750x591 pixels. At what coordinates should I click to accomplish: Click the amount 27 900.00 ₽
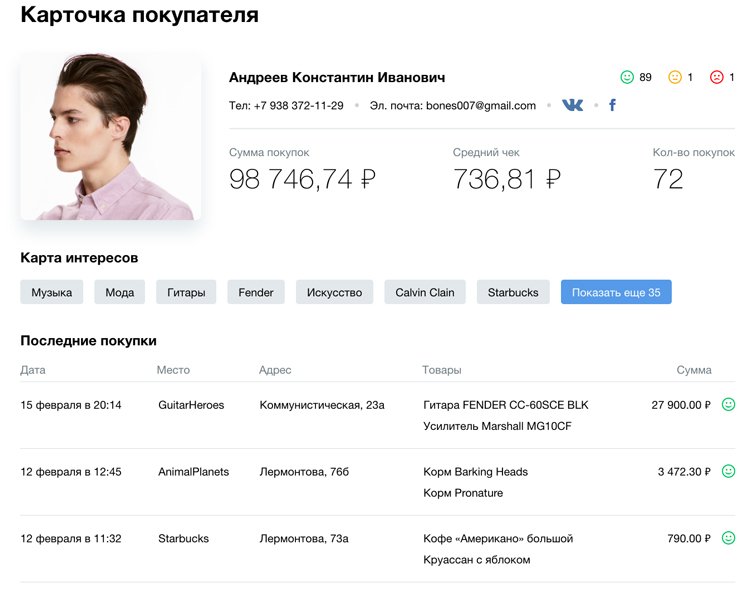[x=681, y=405]
